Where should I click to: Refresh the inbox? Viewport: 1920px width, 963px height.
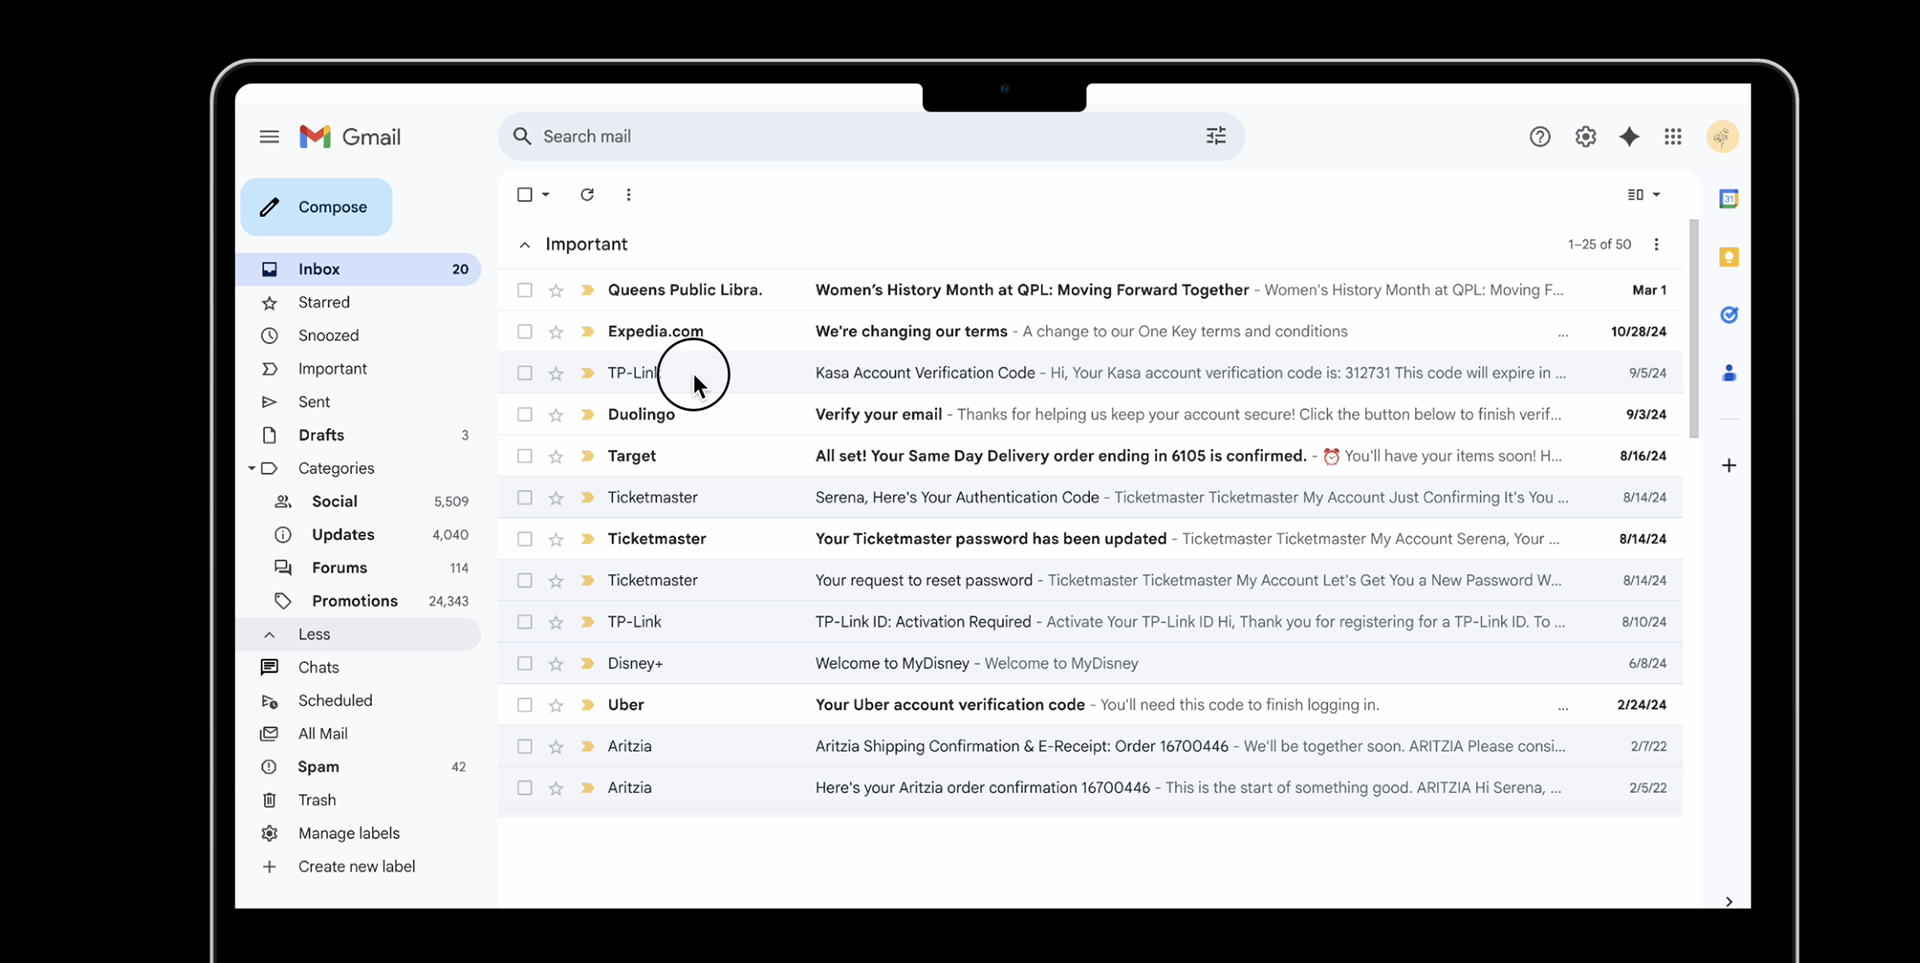click(x=587, y=195)
